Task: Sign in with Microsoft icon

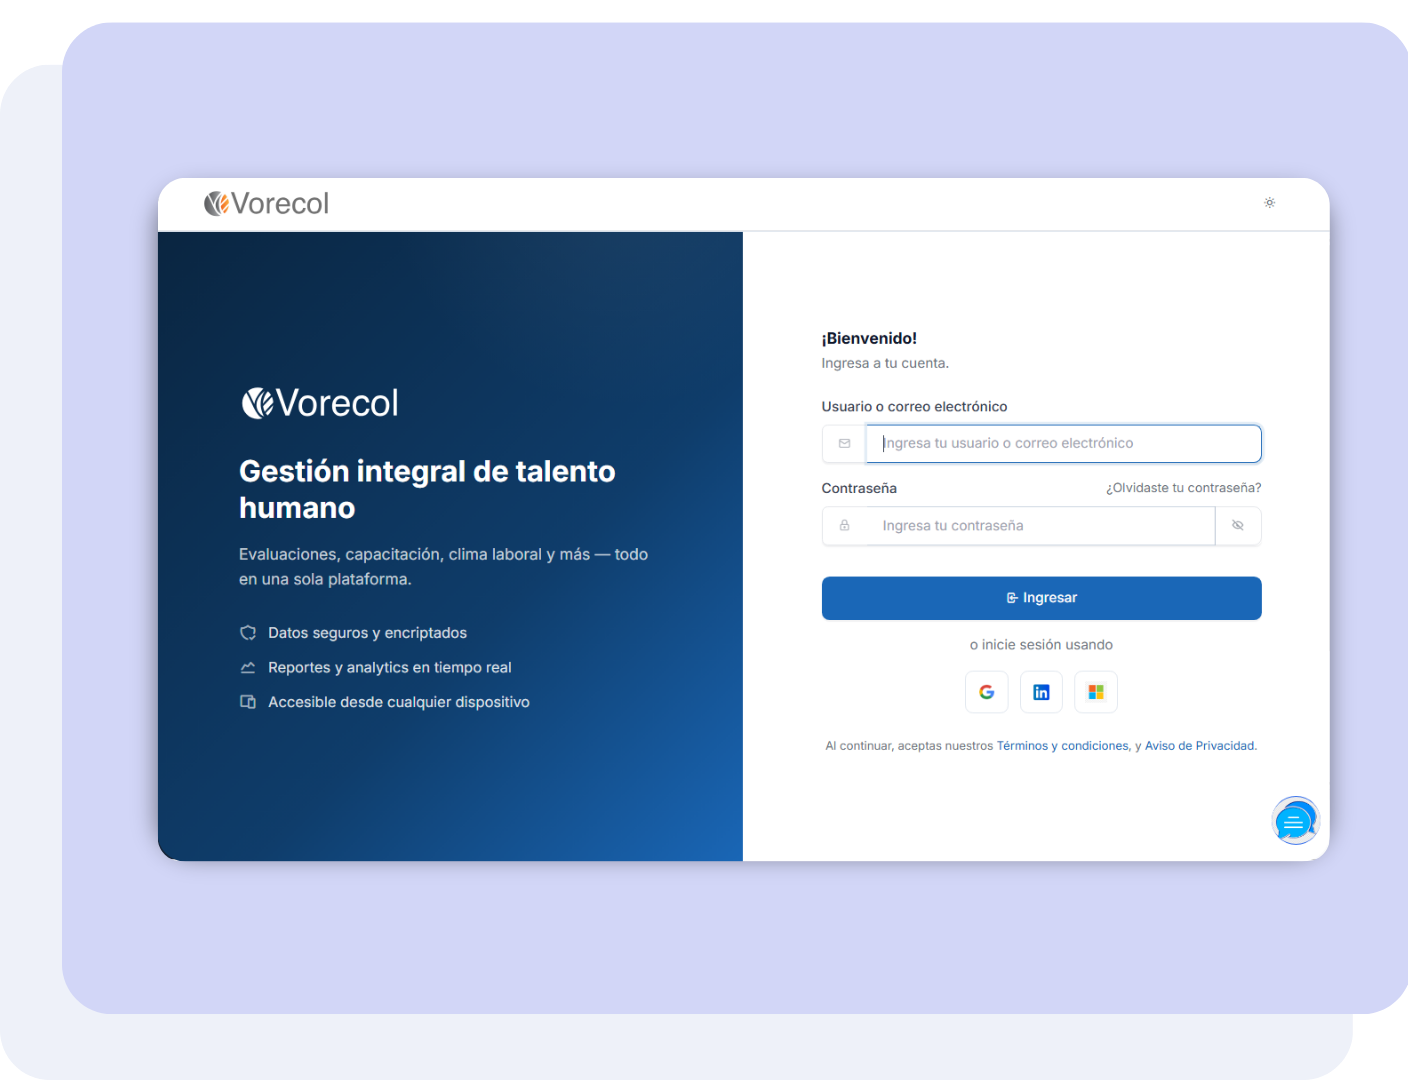Action: point(1096,692)
